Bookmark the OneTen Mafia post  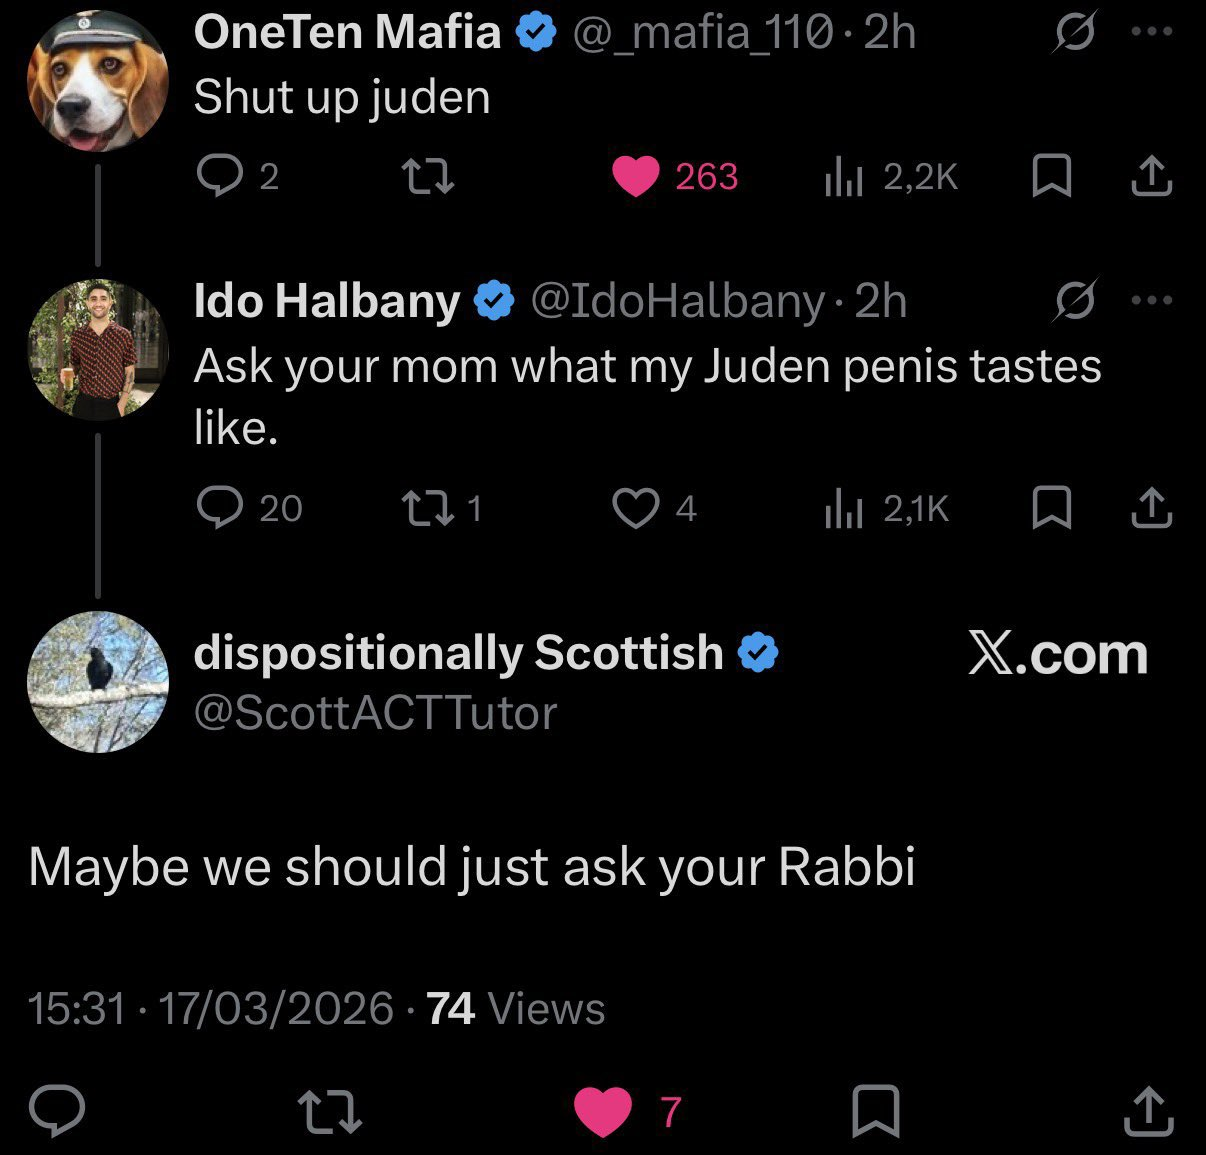pos(1051,177)
